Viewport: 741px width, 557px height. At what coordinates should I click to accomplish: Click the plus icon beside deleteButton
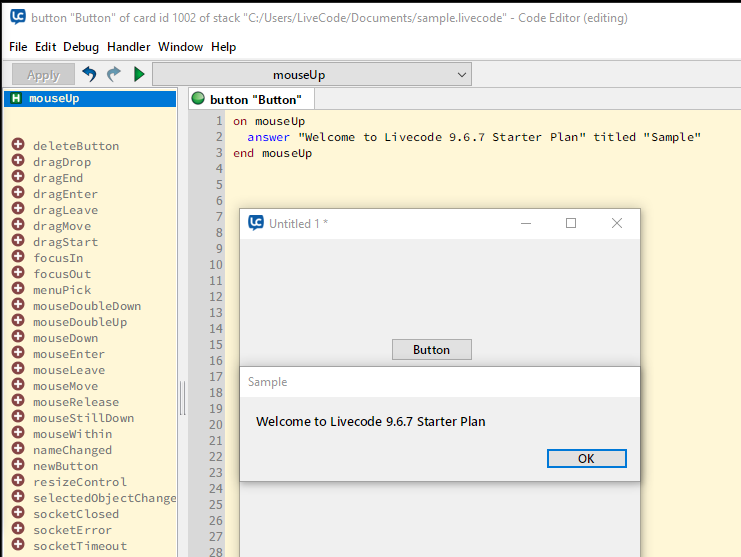click(18, 146)
